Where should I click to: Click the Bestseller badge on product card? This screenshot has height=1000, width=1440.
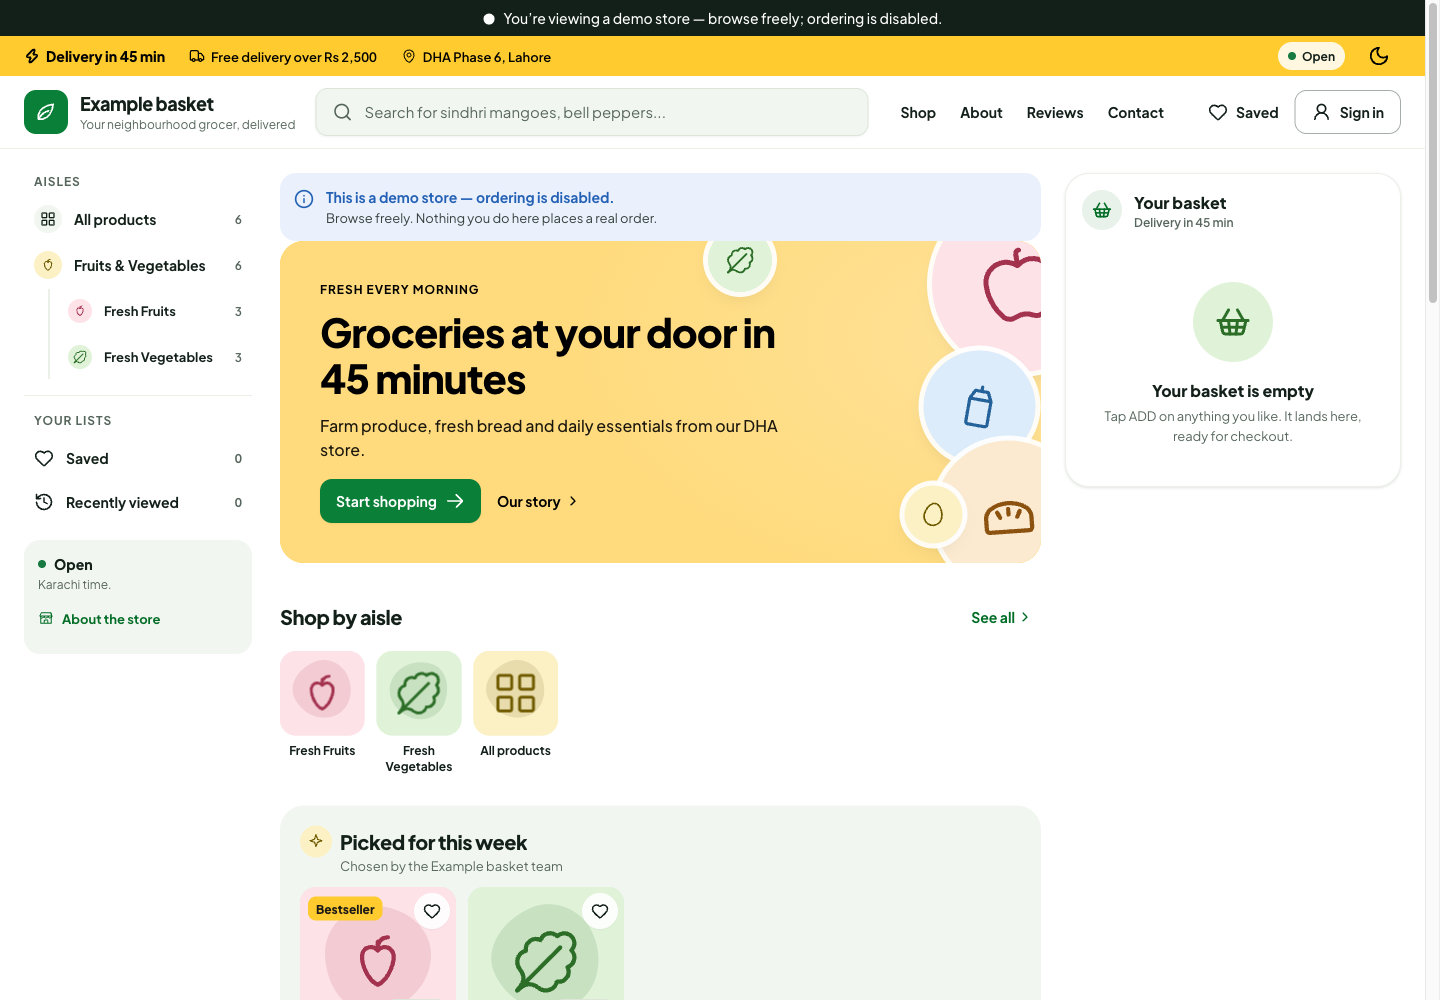[x=345, y=909]
